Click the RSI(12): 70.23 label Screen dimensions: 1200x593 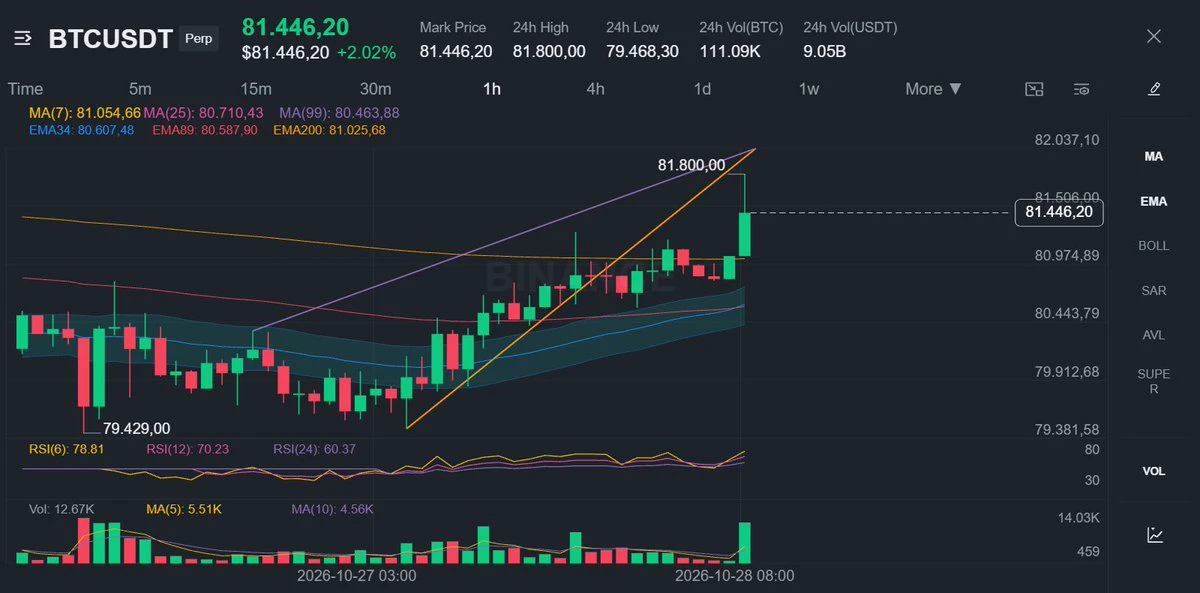187,449
